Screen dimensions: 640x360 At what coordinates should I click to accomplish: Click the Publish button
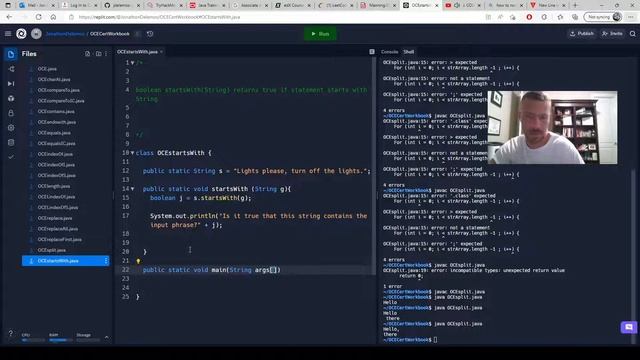[x=582, y=34]
